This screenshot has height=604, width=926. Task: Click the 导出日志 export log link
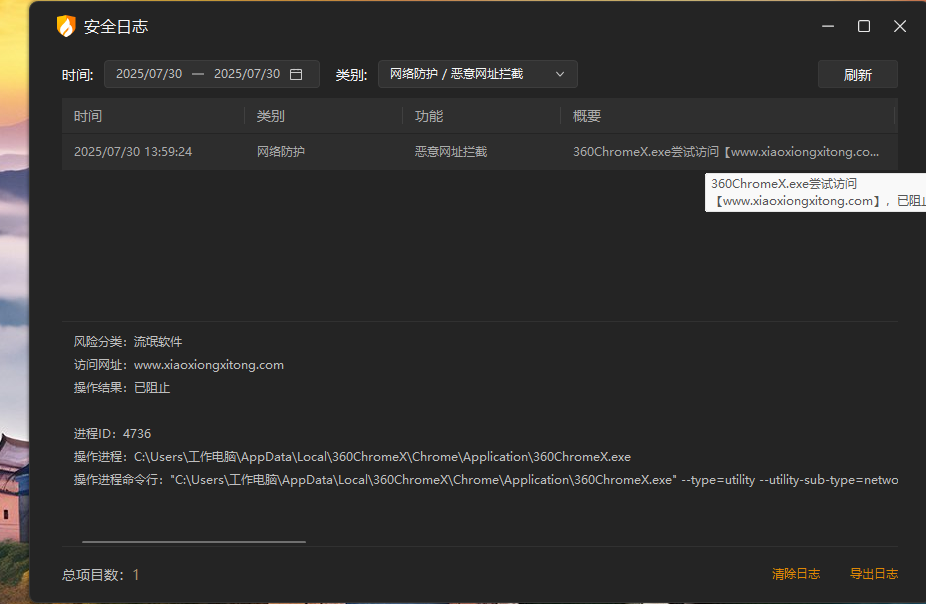click(x=873, y=574)
